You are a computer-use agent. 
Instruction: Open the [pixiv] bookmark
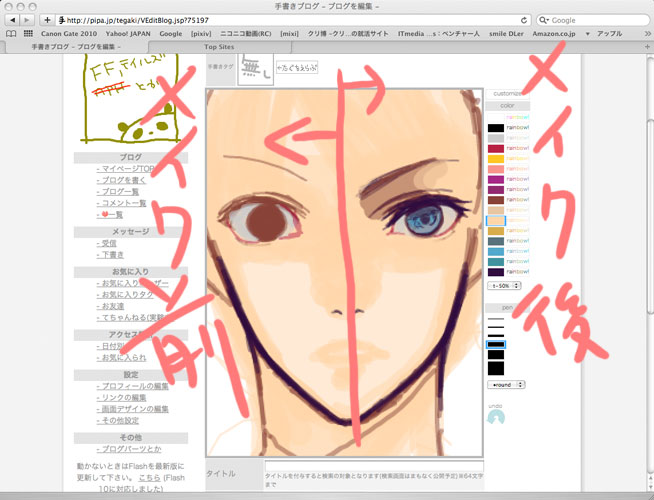click(201, 33)
